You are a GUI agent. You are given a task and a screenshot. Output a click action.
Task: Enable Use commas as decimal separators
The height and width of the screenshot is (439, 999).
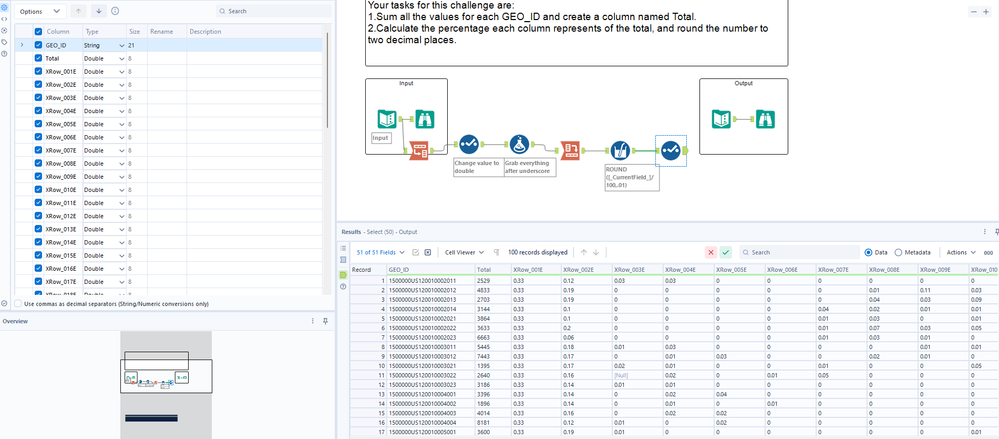click(18, 304)
